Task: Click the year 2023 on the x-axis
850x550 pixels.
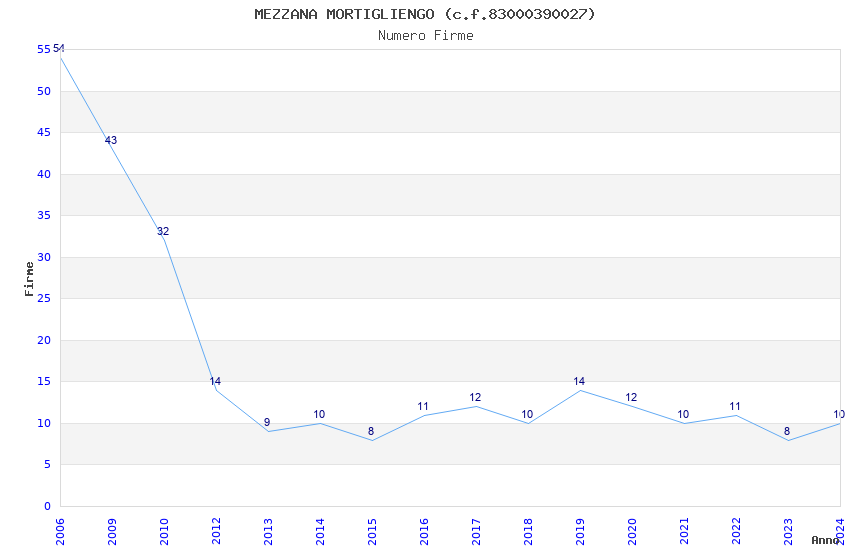Action: [x=788, y=532]
